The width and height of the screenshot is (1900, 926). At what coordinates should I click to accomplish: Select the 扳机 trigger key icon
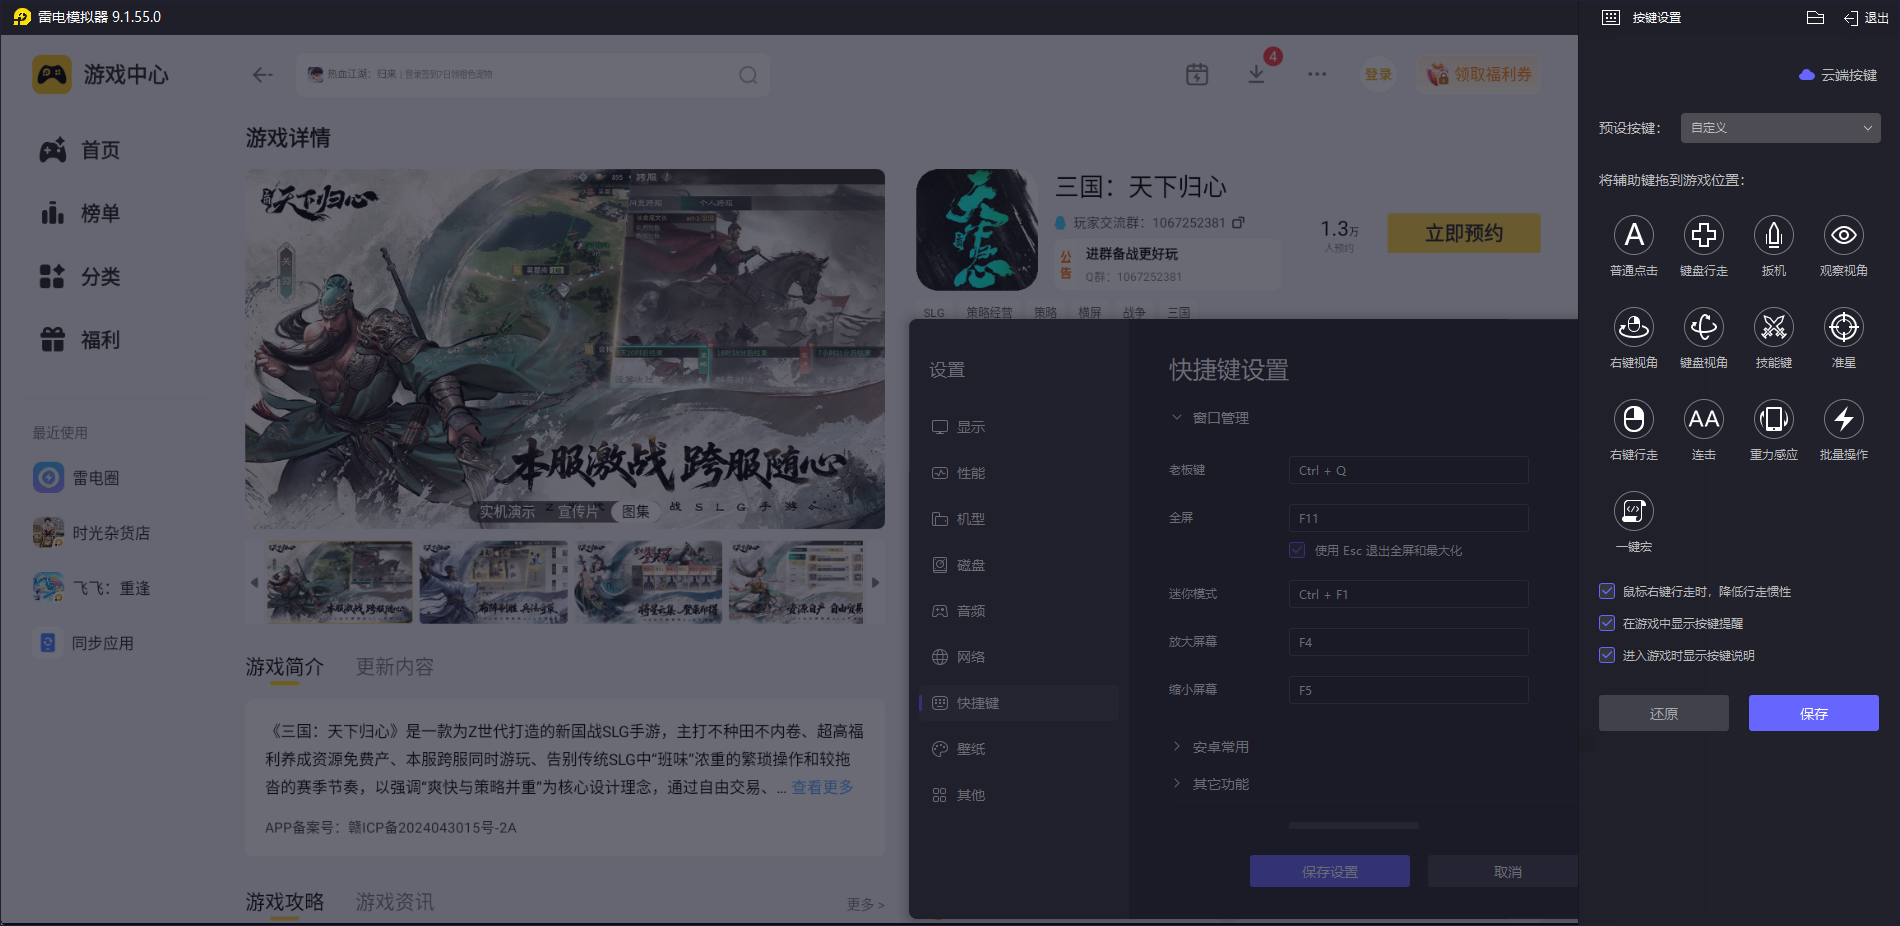(x=1773, y=236)
